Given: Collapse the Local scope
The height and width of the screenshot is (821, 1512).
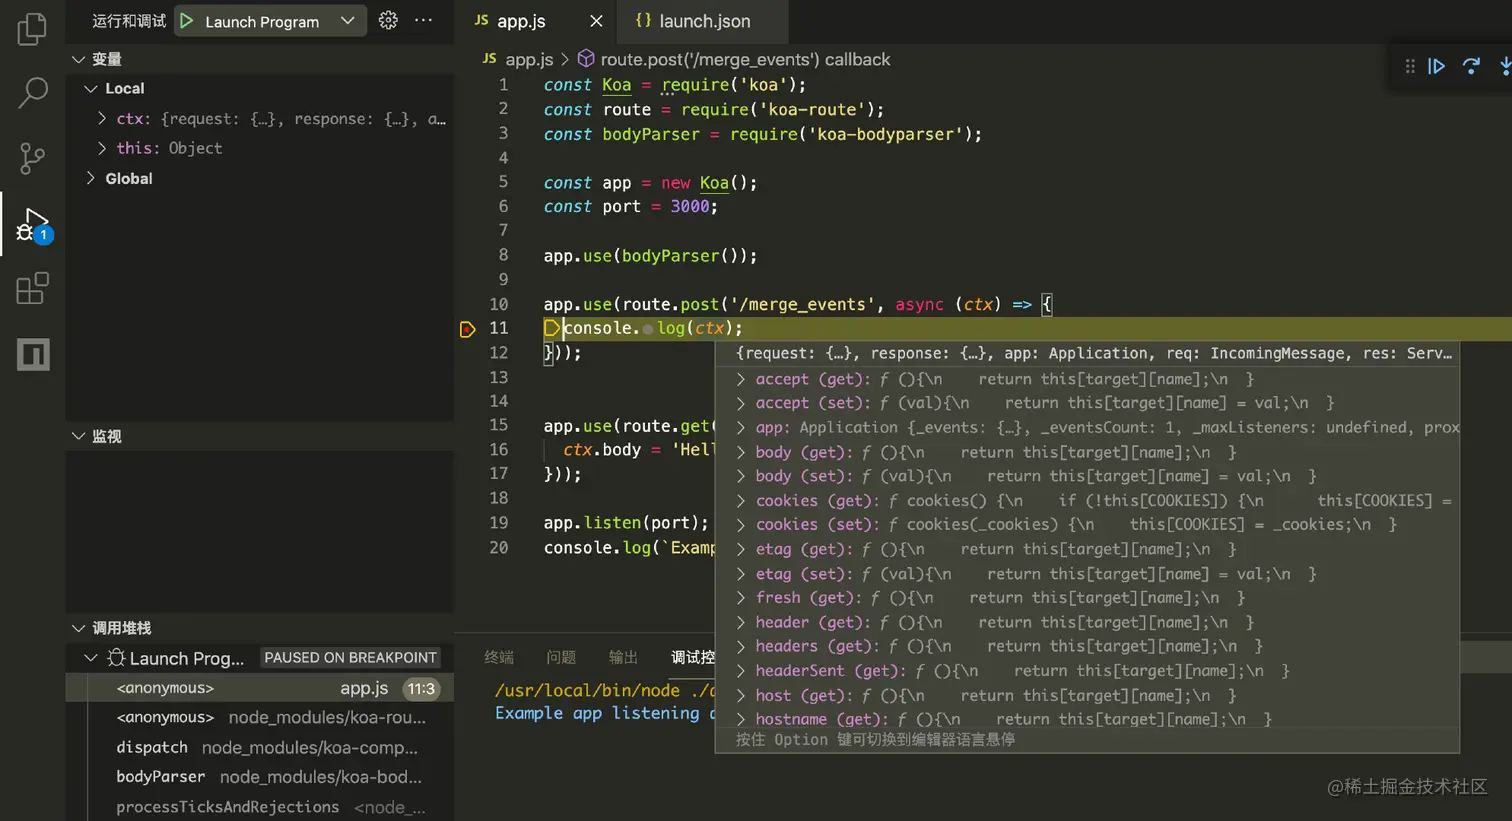Looking at the screenshot, I should click(91, 88).
